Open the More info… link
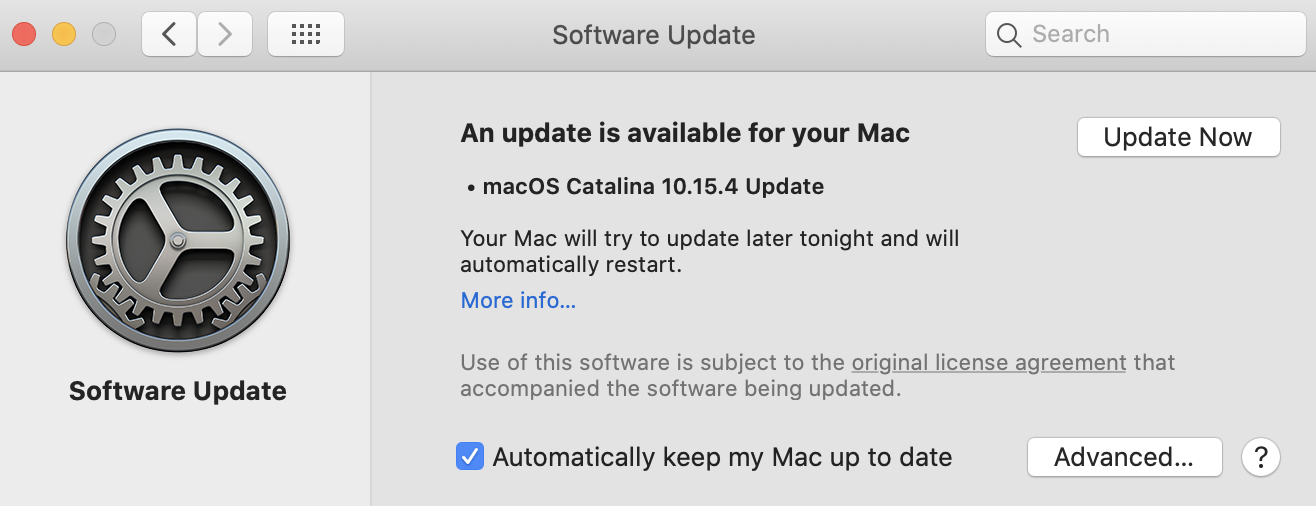The width and height of the screenshot is (1316, 506). (518, 300)
